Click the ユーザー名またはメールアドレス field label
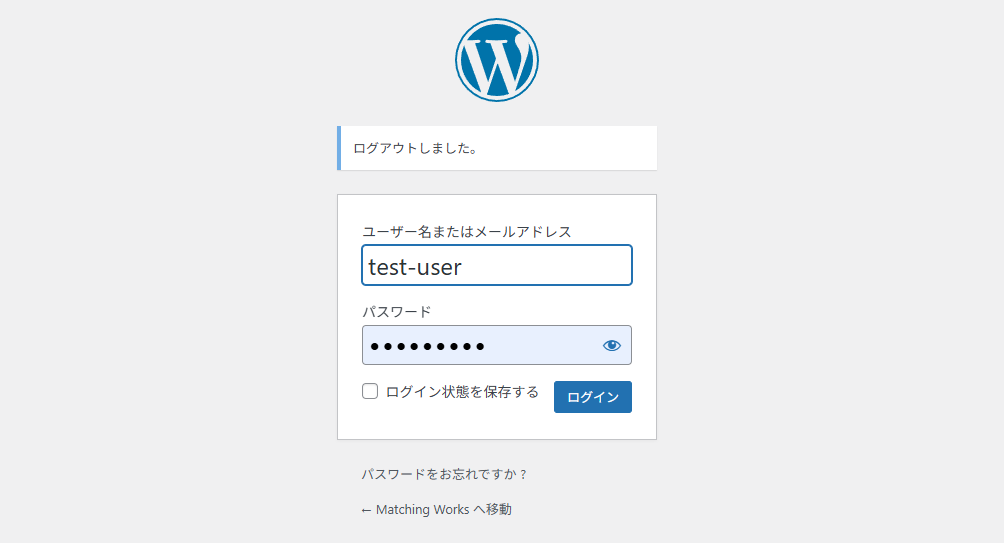The image size is (1004, 543). coord(466,232)
